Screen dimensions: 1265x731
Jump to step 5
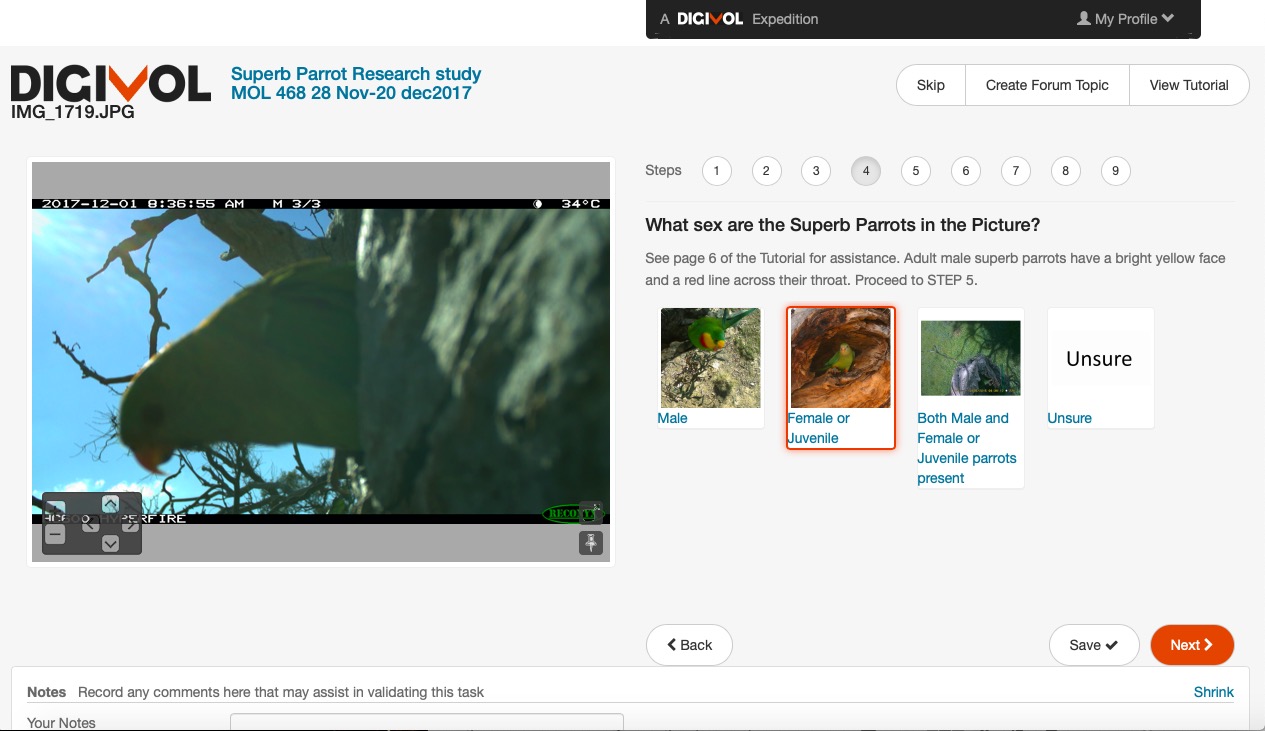915,171
